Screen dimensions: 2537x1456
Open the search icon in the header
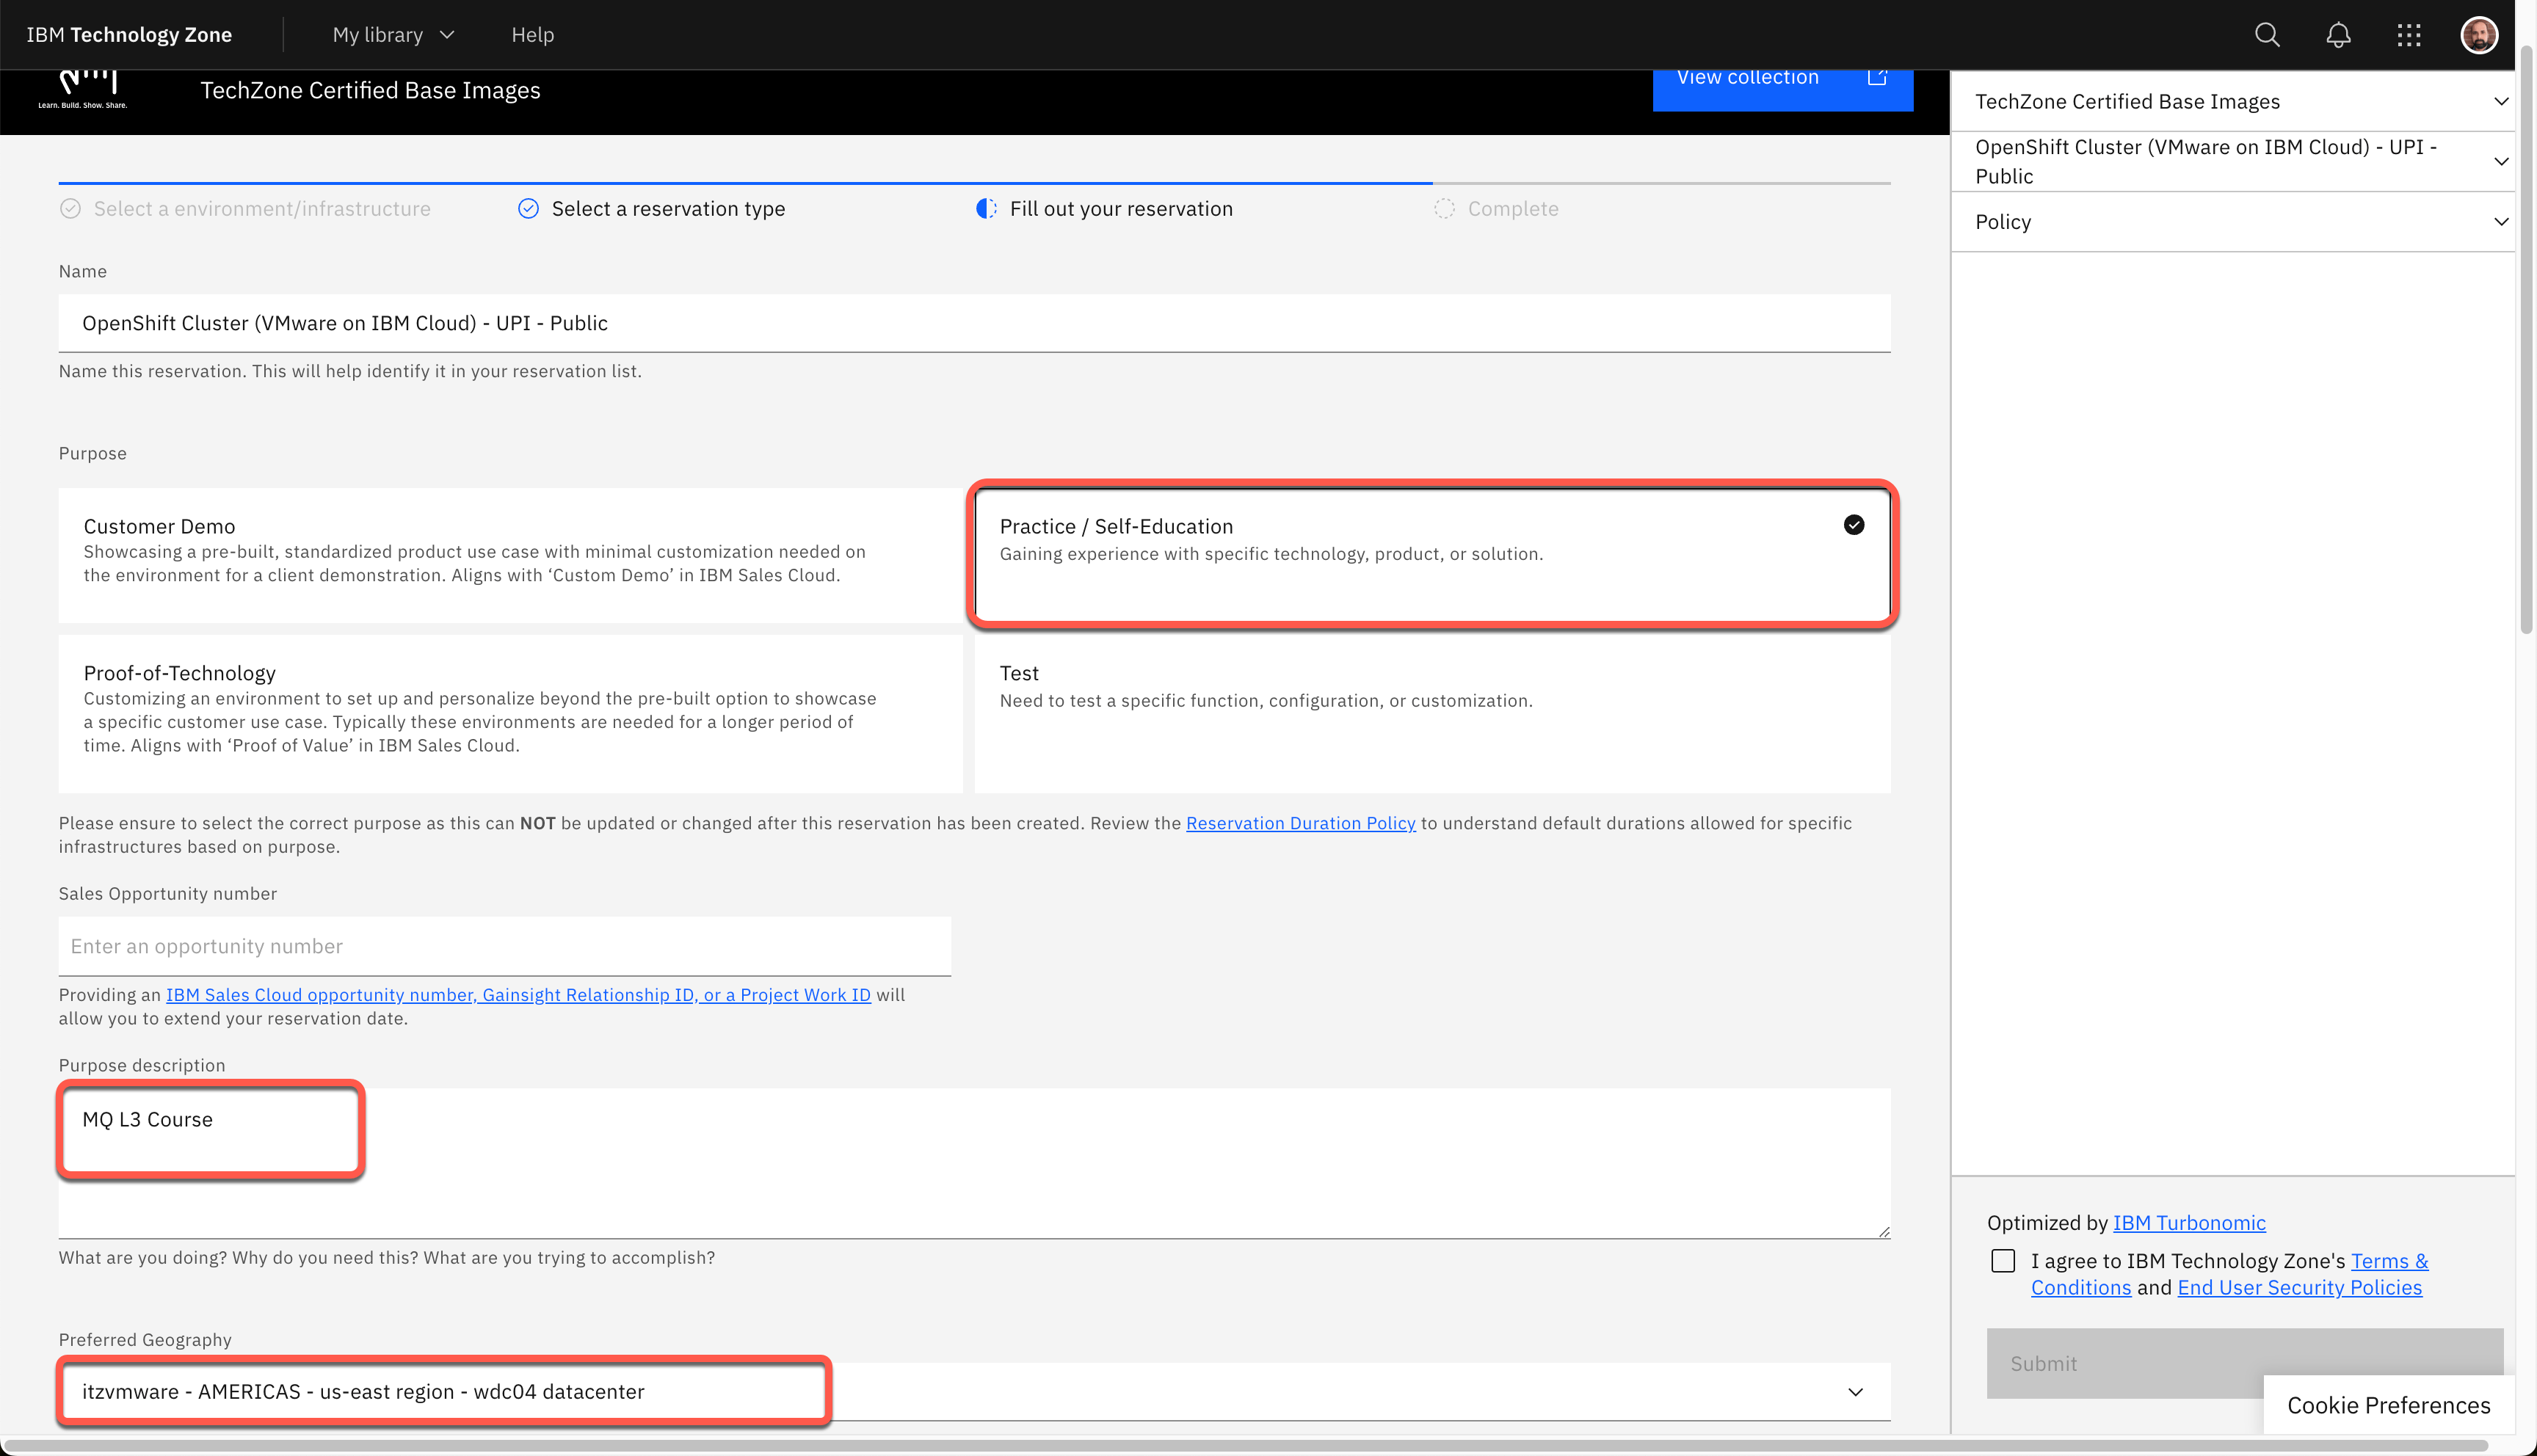(x=2267, y=34)
